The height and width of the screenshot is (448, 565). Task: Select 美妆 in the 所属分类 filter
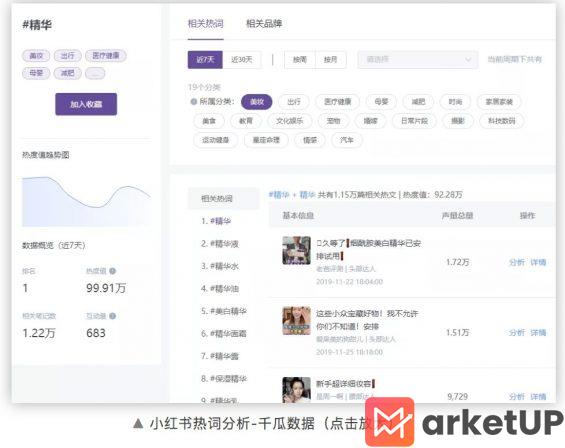pyautogui.click(x=257, y=102)
